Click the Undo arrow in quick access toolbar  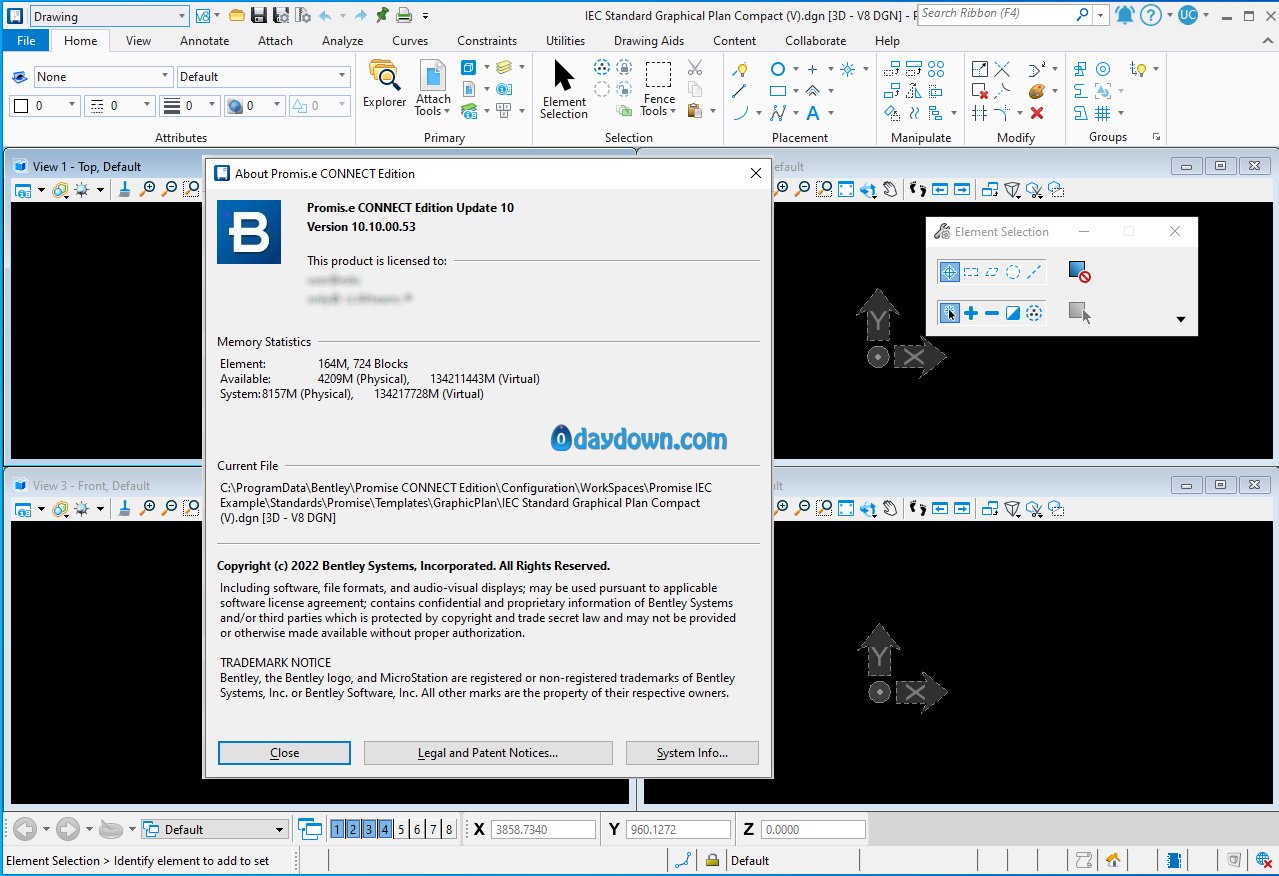click(x=325, y=15)
